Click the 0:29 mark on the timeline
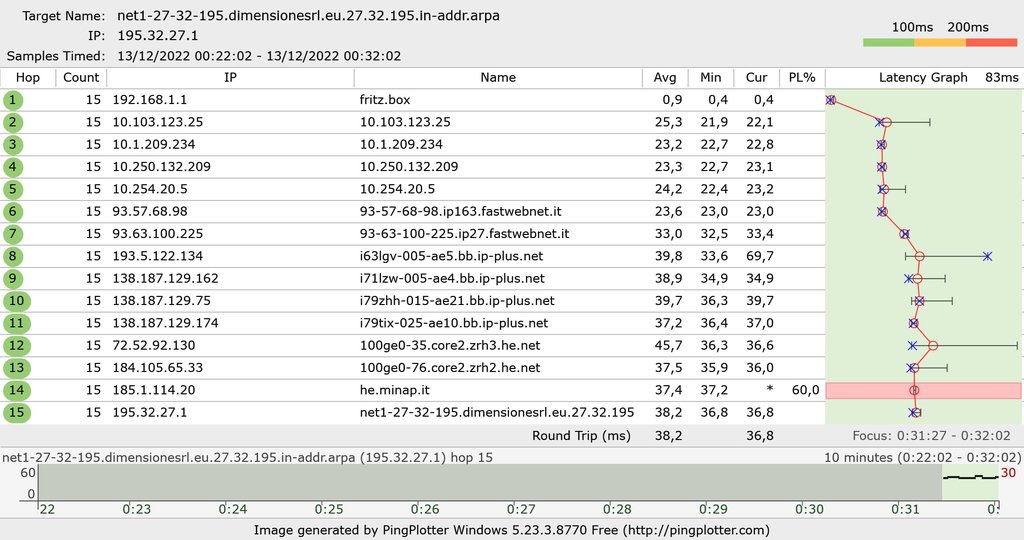 point(712,509)
